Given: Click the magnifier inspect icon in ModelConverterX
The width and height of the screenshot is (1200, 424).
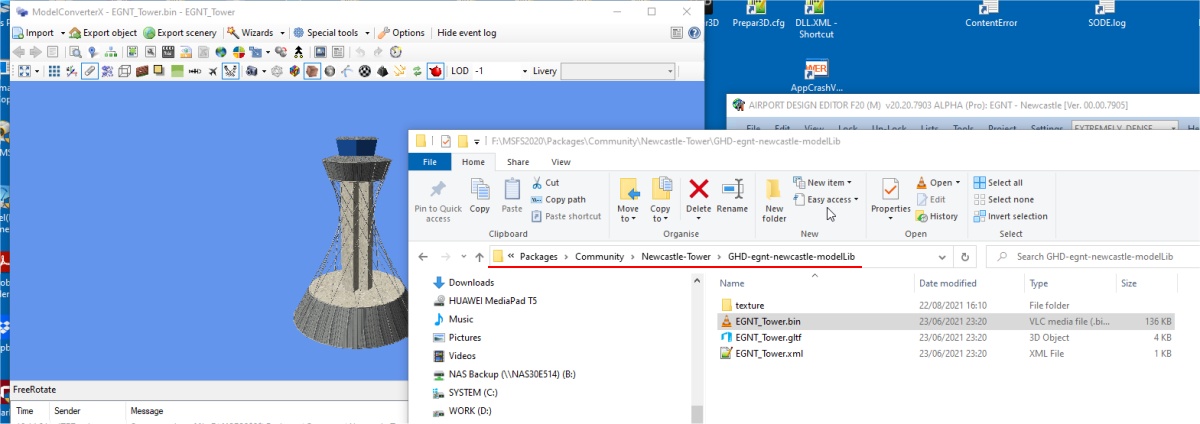Looking at the screenshot, I should click(x=75, y=52).
